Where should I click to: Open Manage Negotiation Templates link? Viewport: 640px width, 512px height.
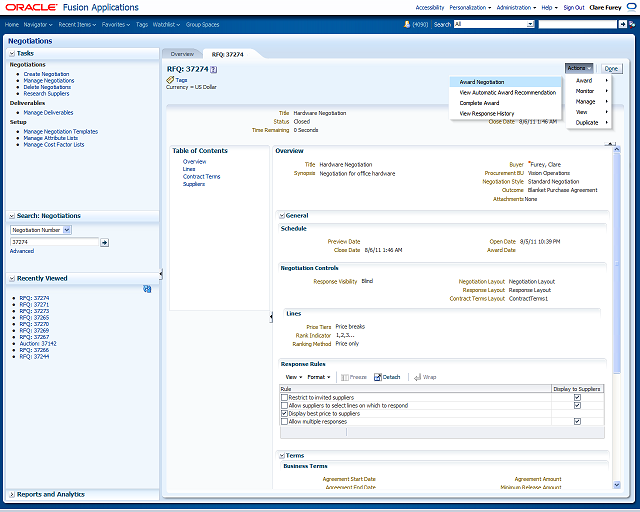pos(60,132)
